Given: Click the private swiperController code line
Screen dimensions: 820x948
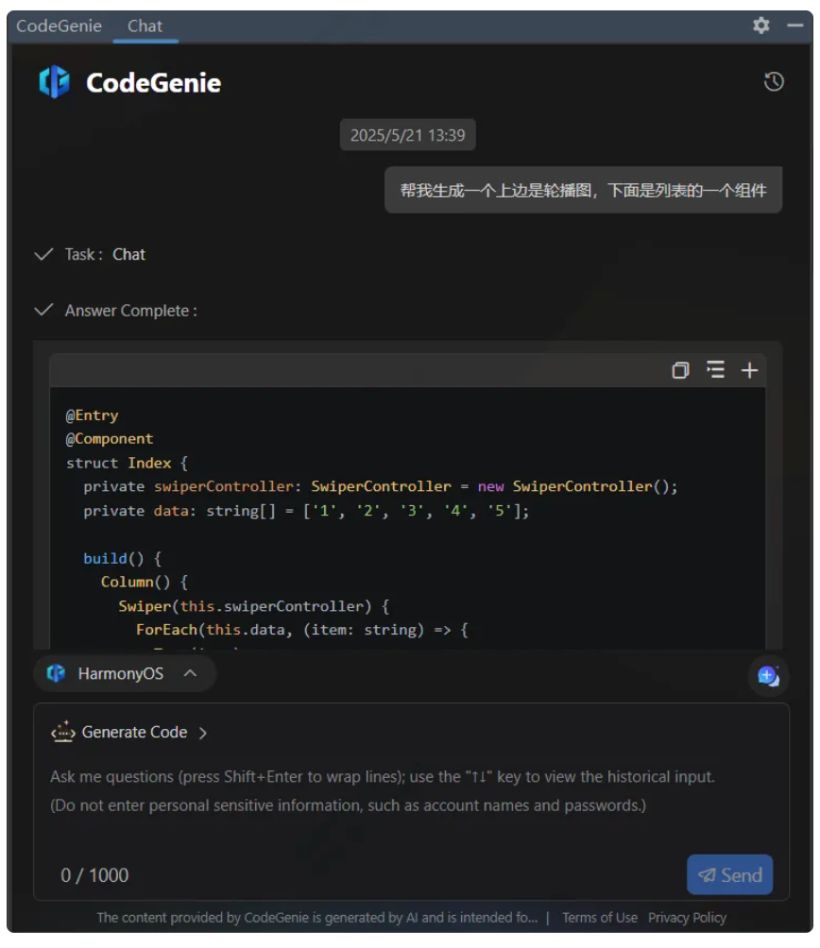Looking at the screenshot, I should tap(380, 487).
